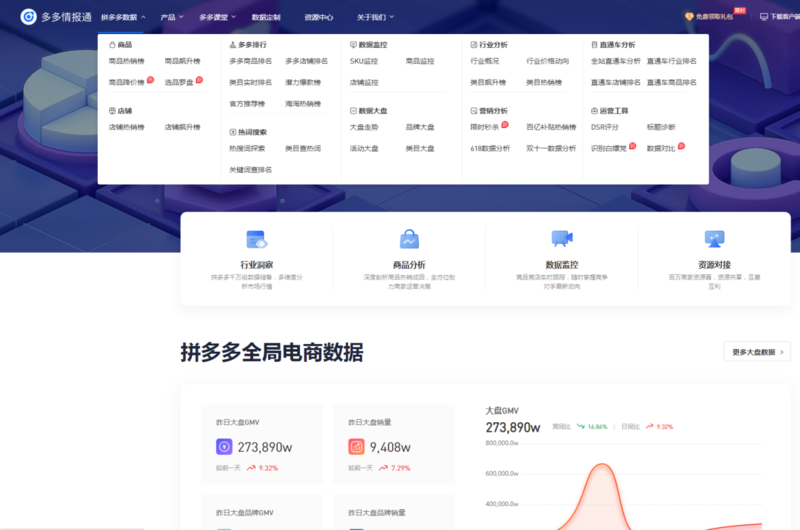The image size is (800, 530).
Task: Click the podium icon beside 多多排行
Action: [233, 45]
